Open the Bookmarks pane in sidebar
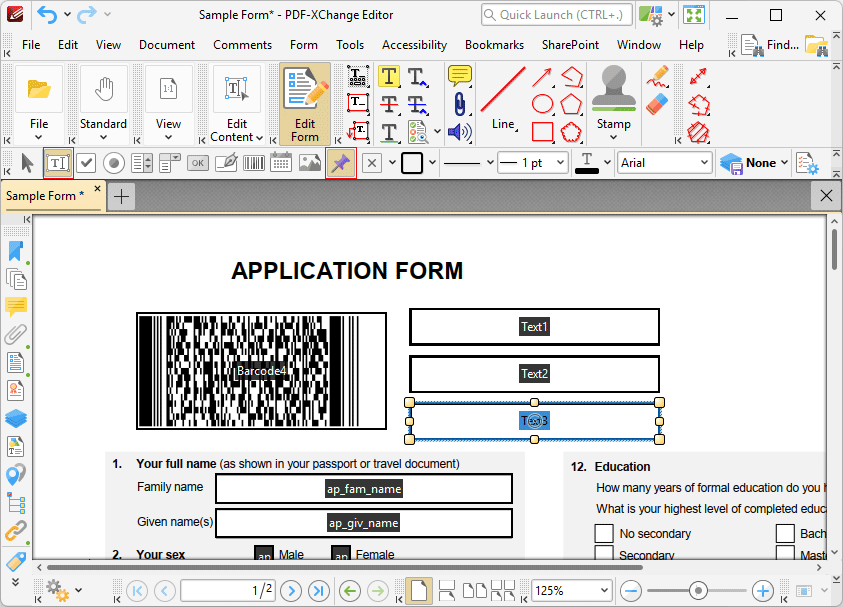 pos(16,251)
